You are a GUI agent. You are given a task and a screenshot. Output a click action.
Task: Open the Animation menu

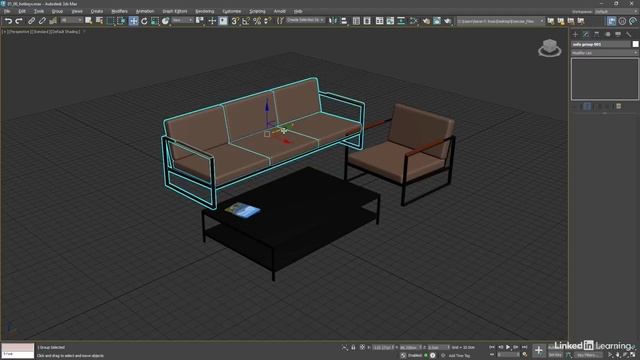[x=145, y=11]
